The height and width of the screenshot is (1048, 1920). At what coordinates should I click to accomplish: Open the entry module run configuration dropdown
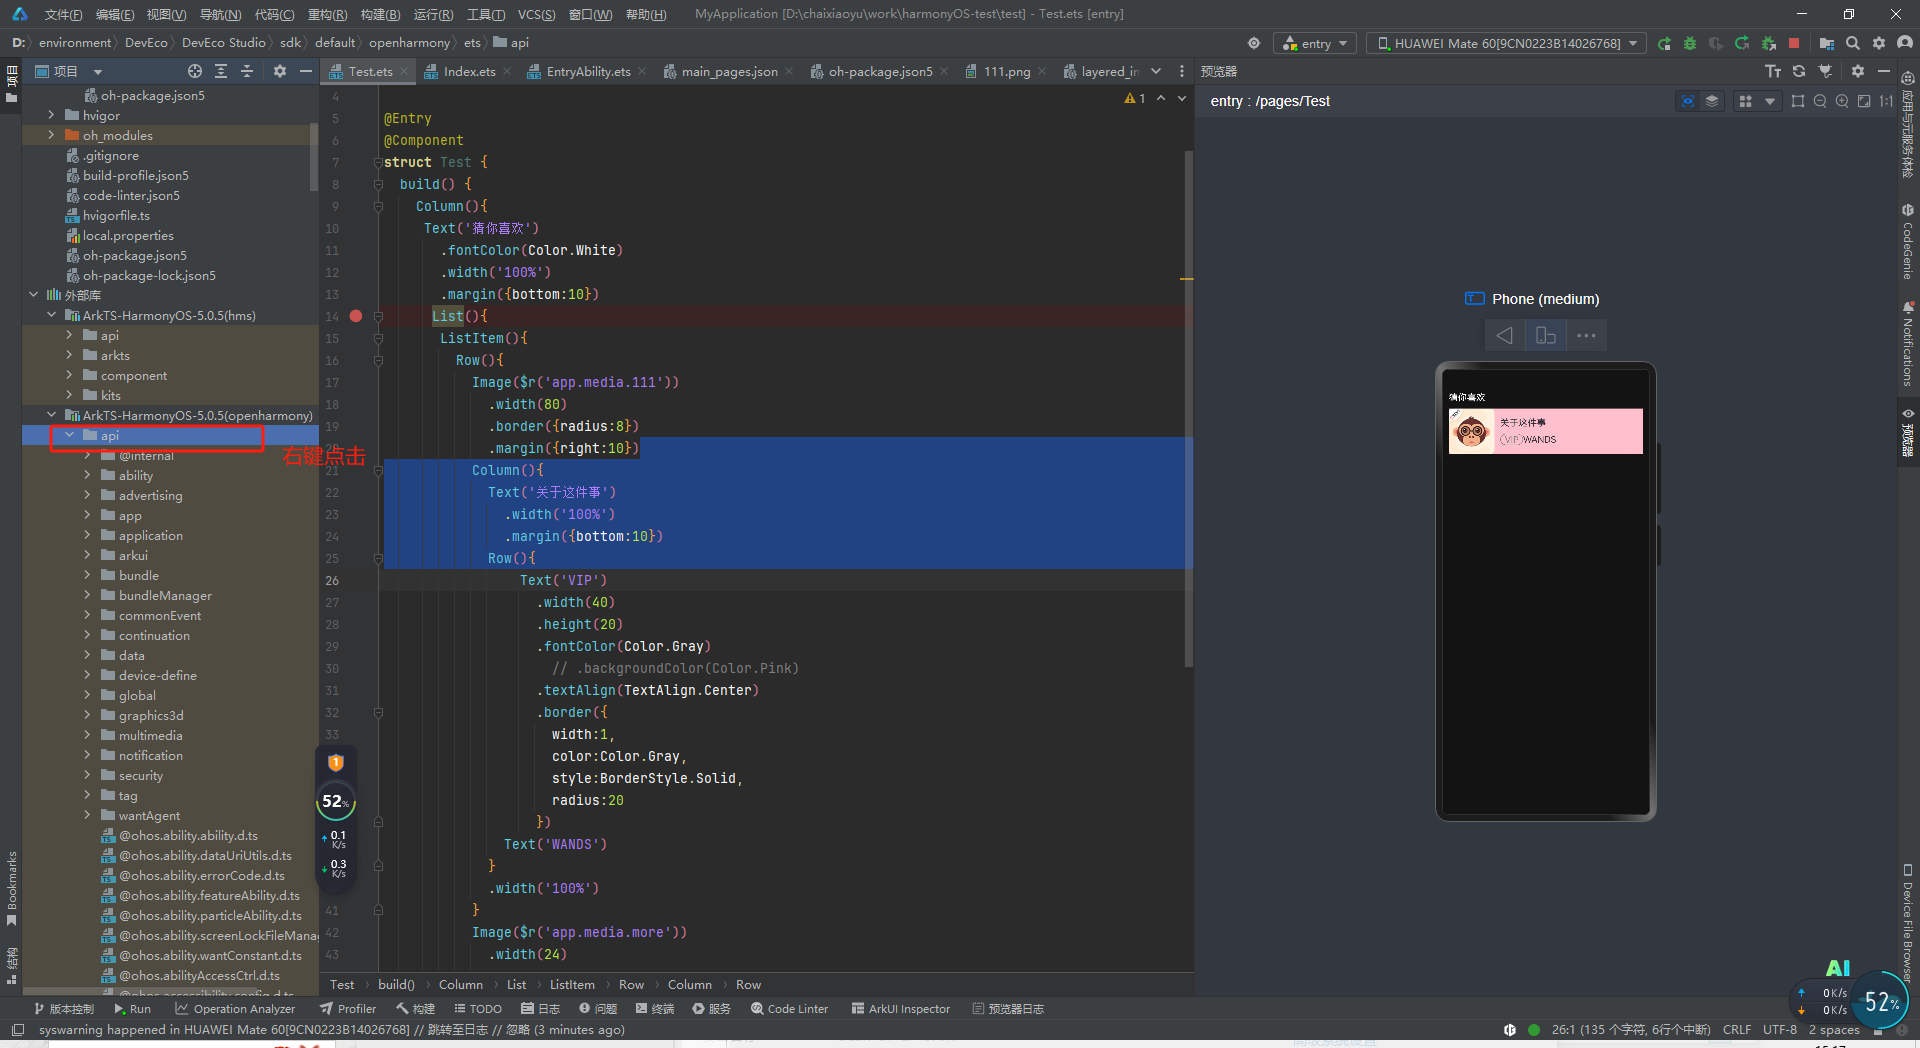click(1315, 43)
